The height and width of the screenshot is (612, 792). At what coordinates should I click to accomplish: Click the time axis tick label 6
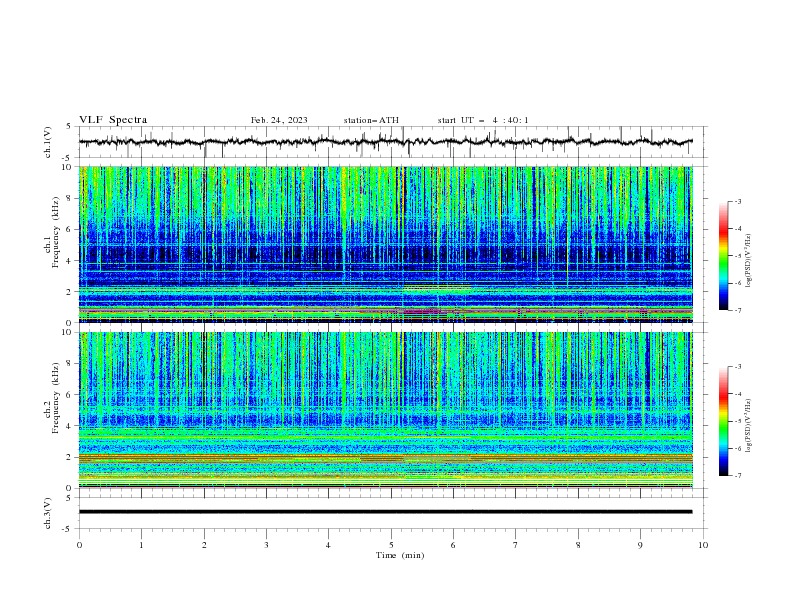tap(453, 545)
